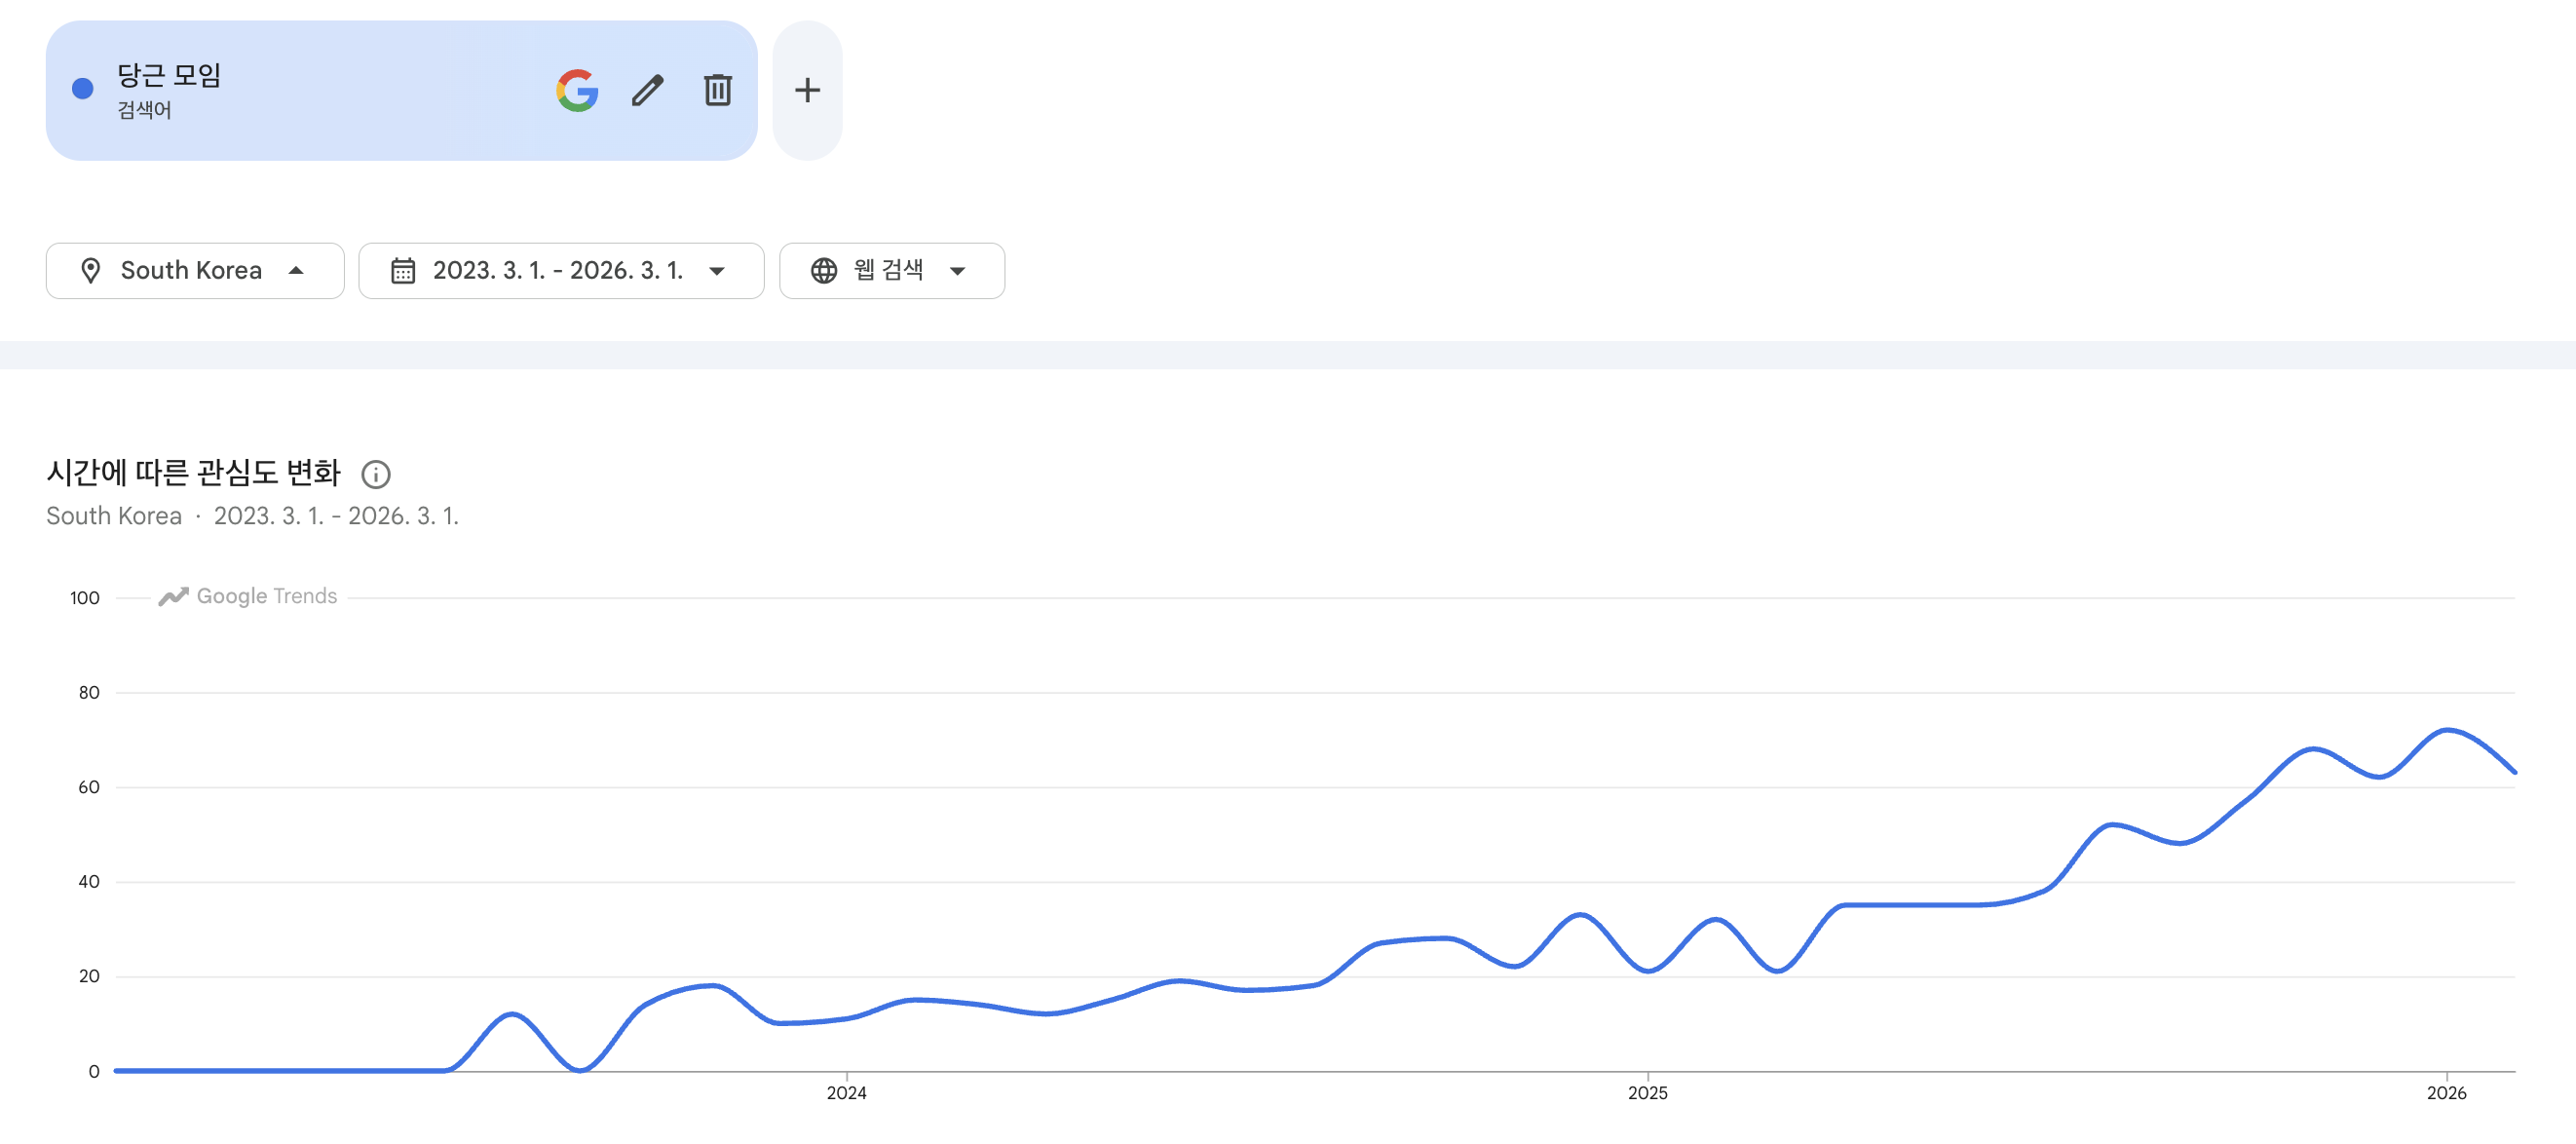Add a comparison term with plus button
This screenshot has height=1144, width=2576.
(807, 90)
